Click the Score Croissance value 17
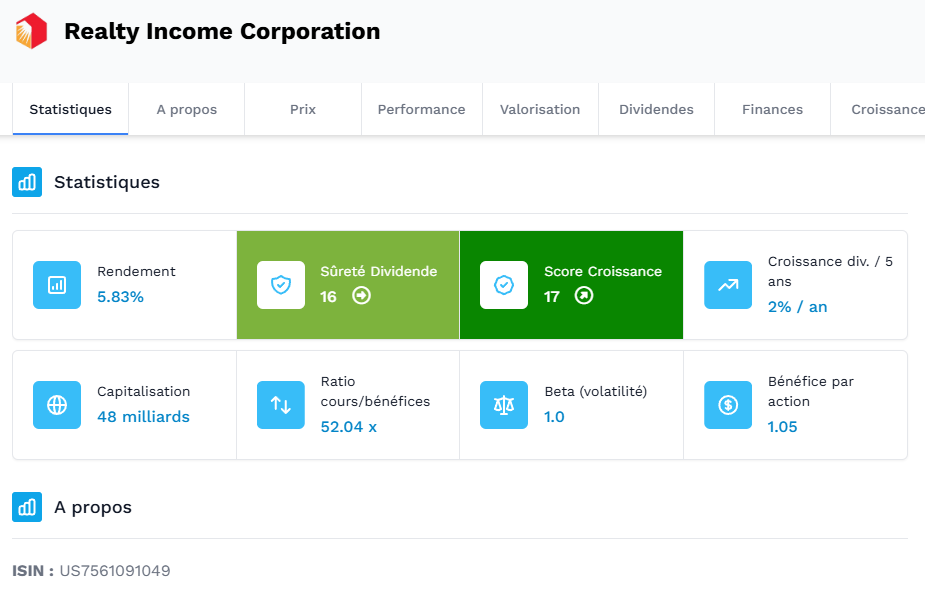This screenshot has width=925, height=592. (552, 297)
